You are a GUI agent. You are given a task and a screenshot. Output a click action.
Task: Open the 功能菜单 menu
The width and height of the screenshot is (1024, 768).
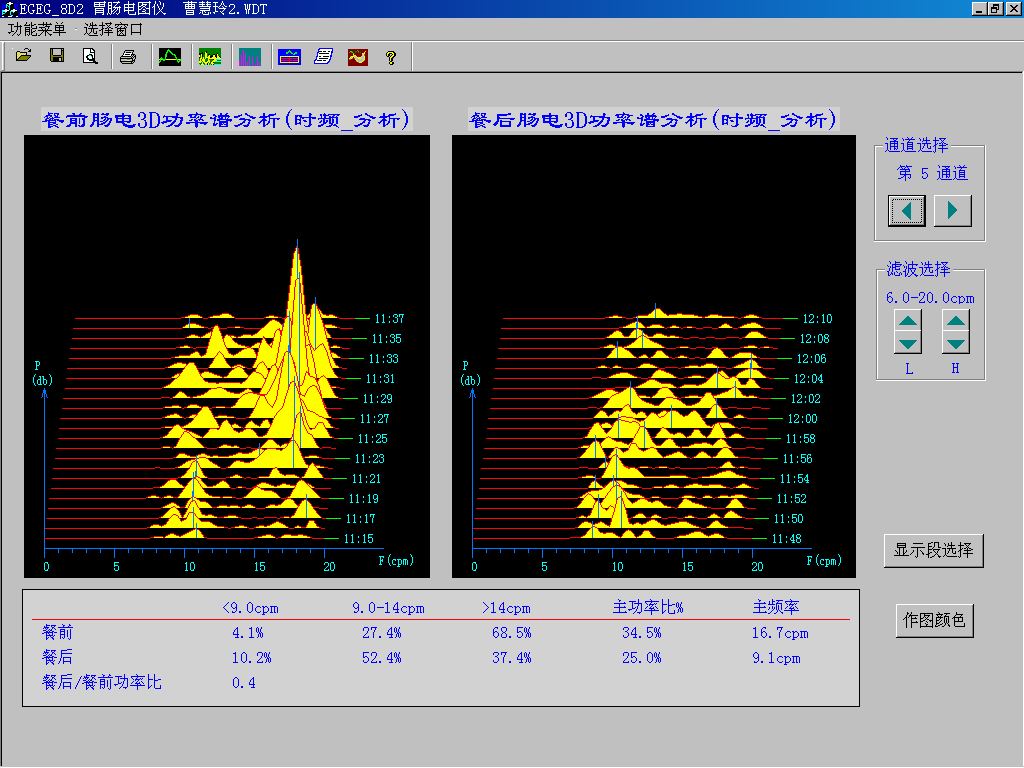tap(37, 30)
